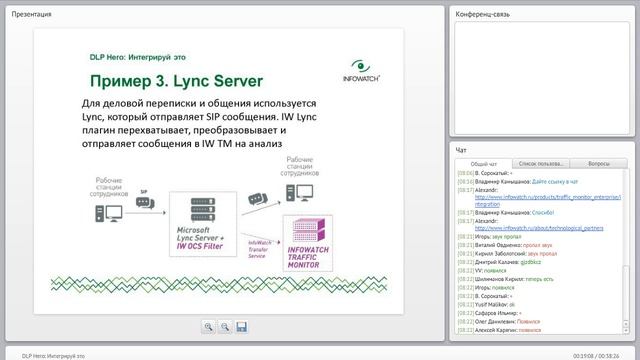Click the message from Сафаров Ильмир
The height and width of the screenshot is (360, 640).
pyautogui.click(x=490, y=313)
